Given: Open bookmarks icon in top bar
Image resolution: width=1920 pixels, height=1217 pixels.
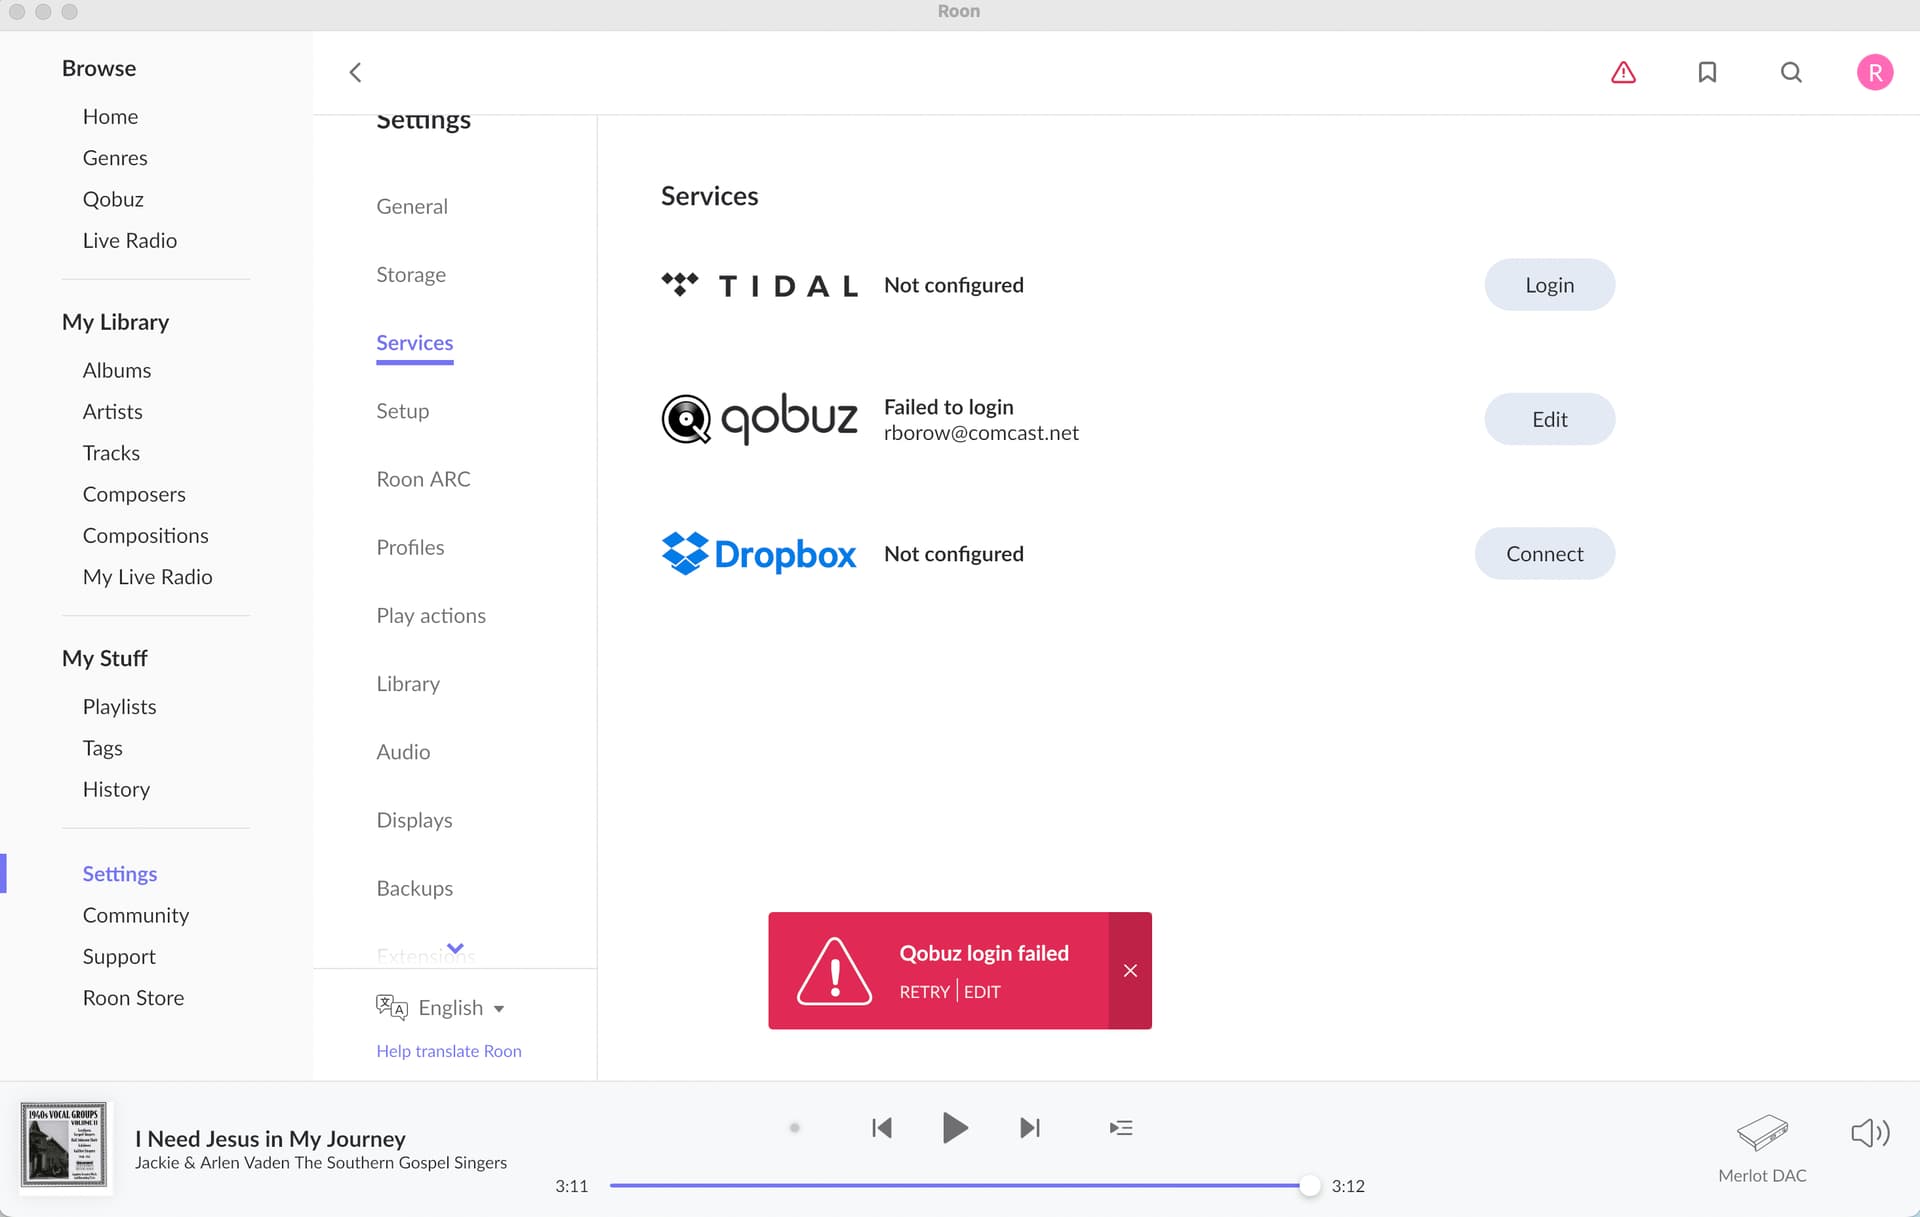Looking at the screenshot, I should (1707, 72).
